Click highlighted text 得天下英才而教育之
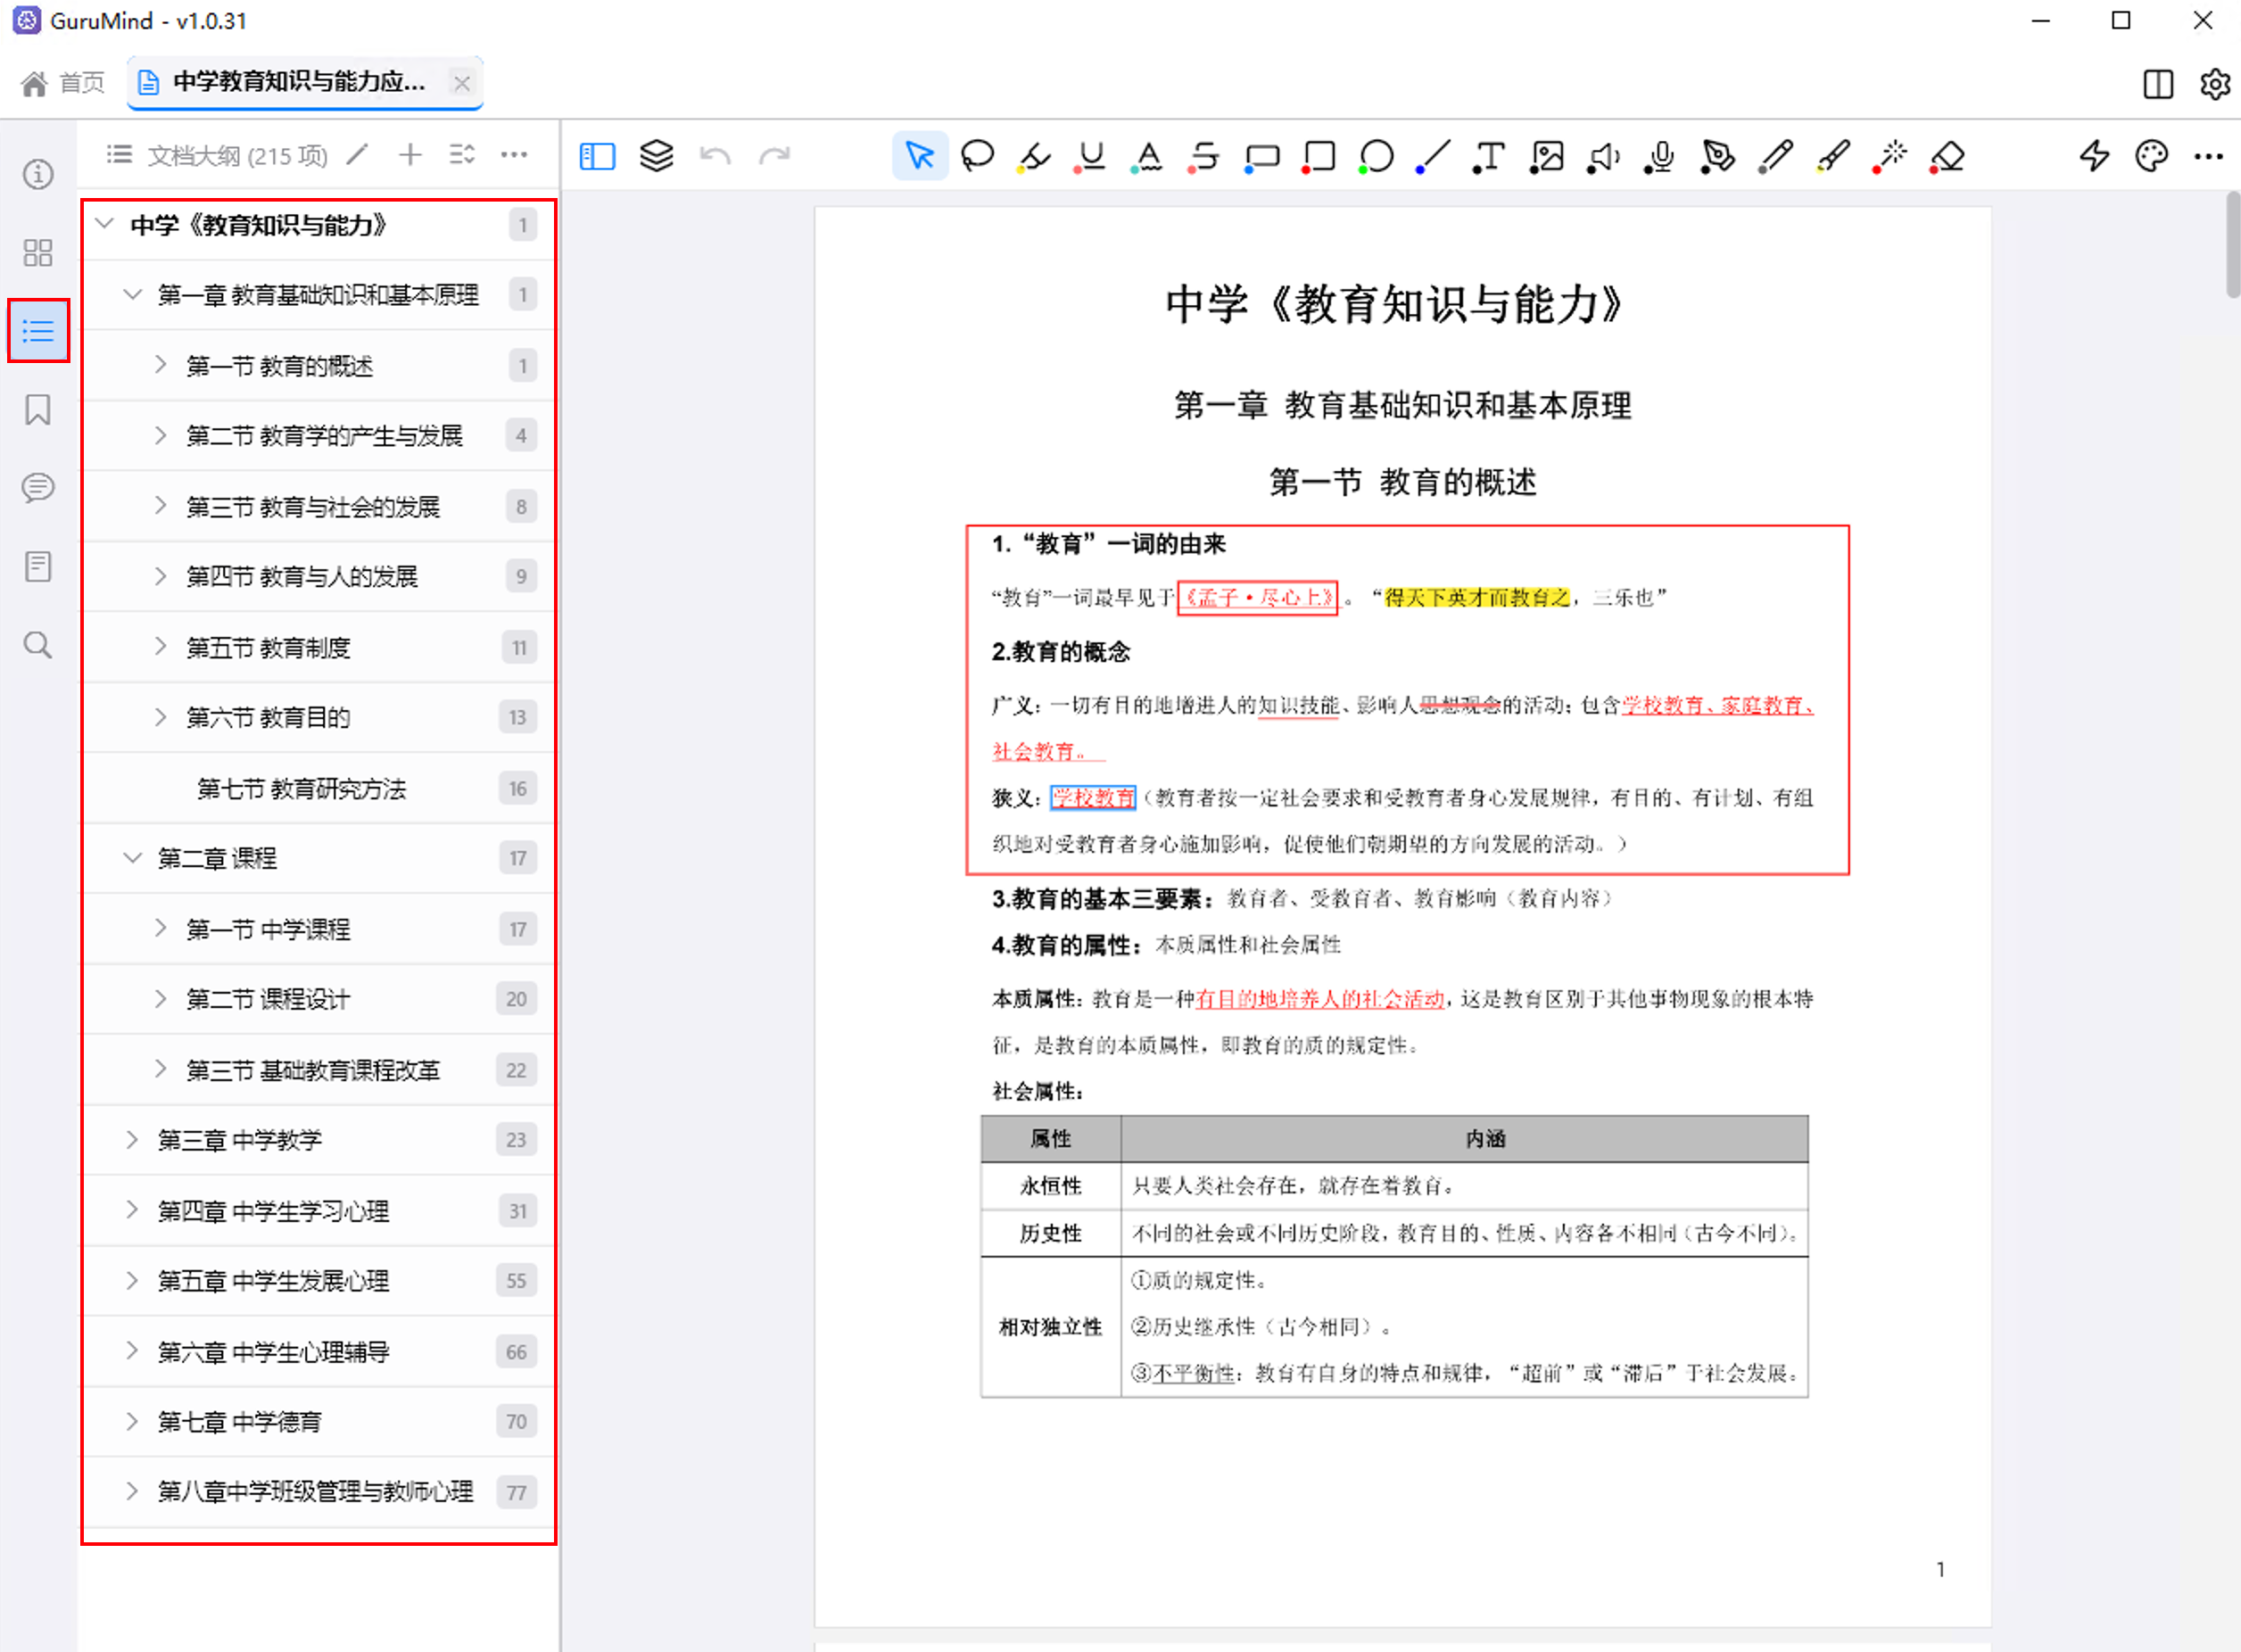Screen dimensions: 2241x1652 tap(1477, 598)
